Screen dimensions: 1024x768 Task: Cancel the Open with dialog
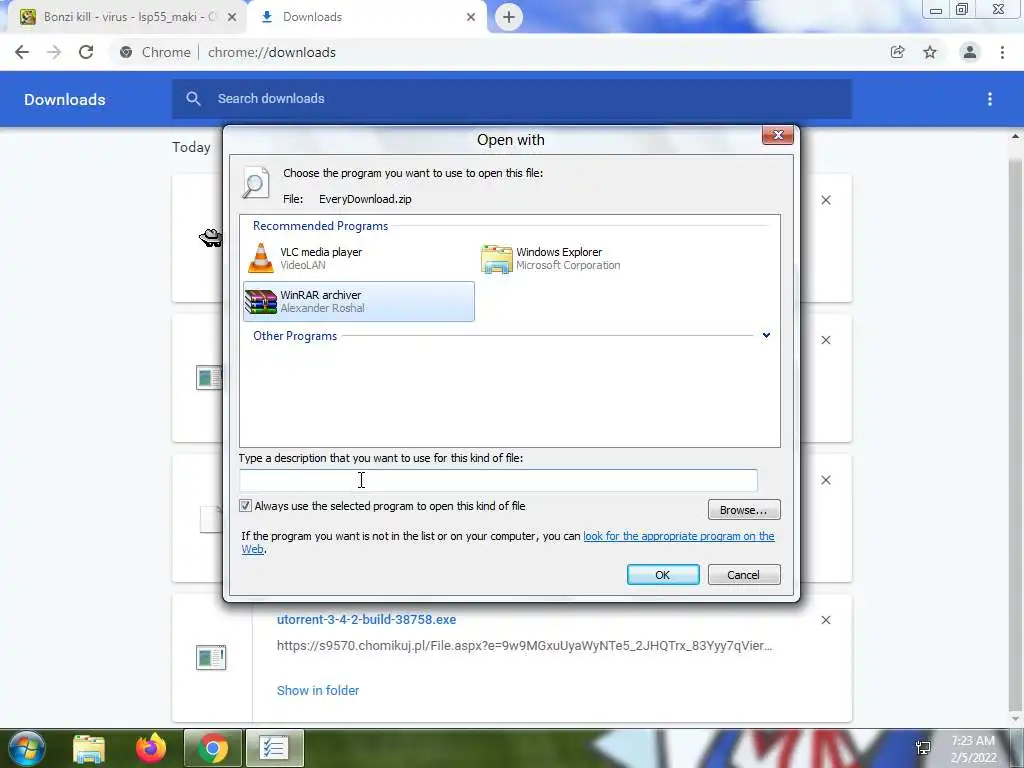pyautogui.click(x=744, y=575)
